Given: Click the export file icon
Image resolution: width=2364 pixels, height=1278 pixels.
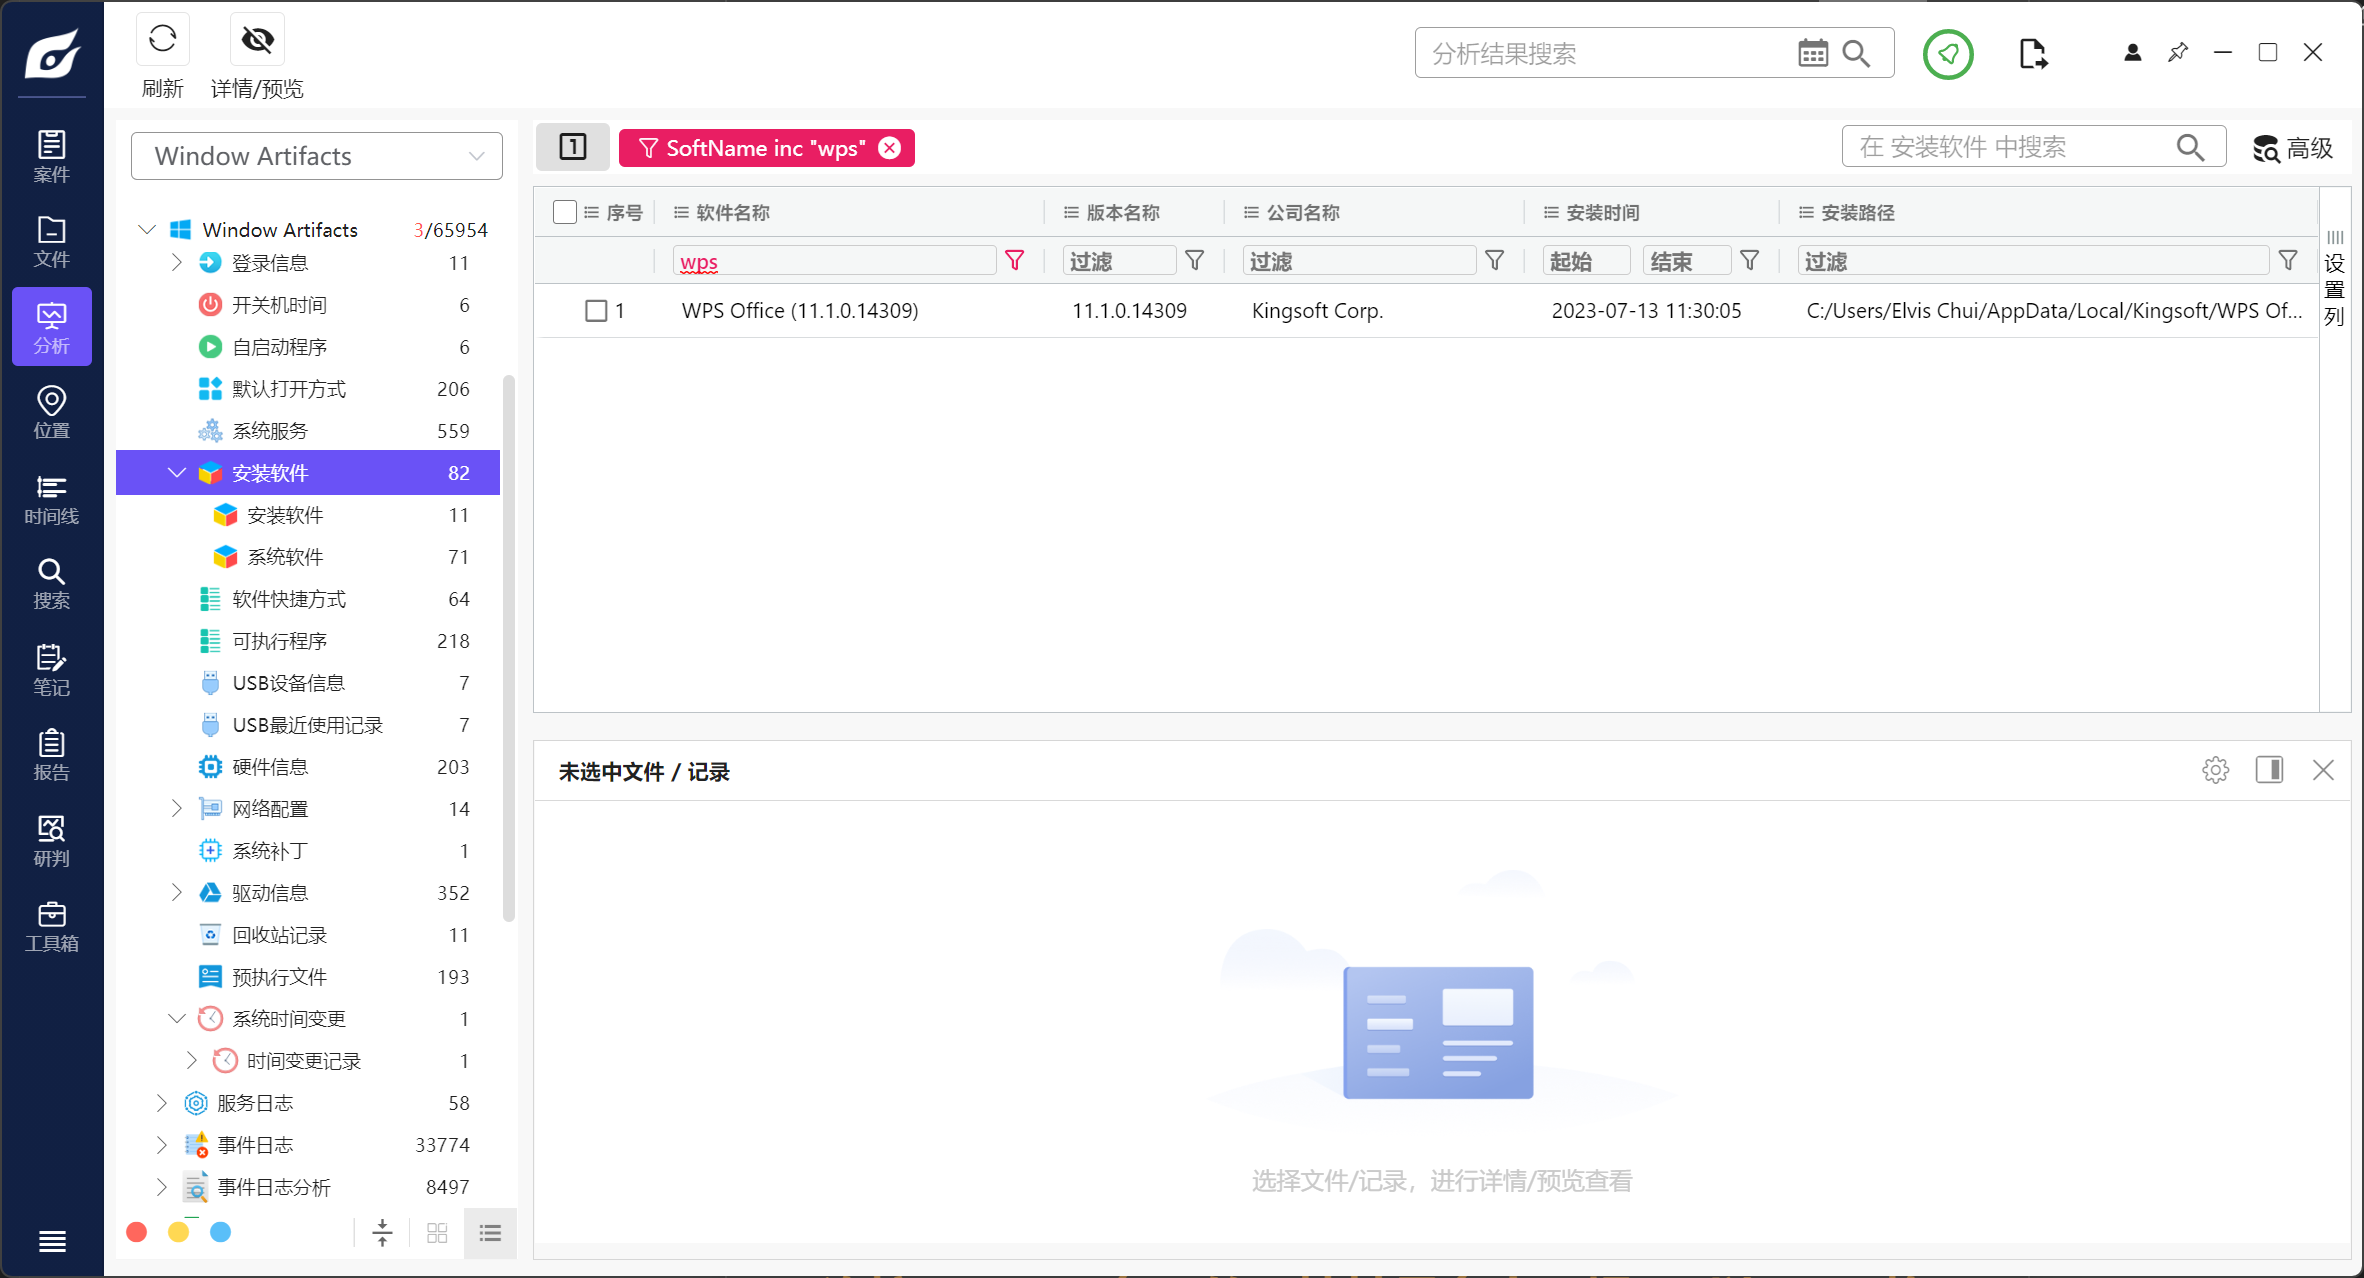Looking at the screenshot, I should [x=2032, y=54].
